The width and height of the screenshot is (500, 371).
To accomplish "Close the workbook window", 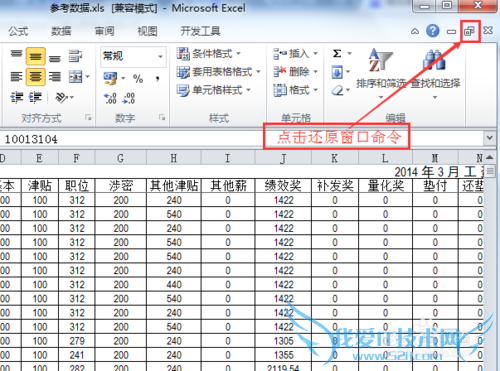I will (488, 31).
